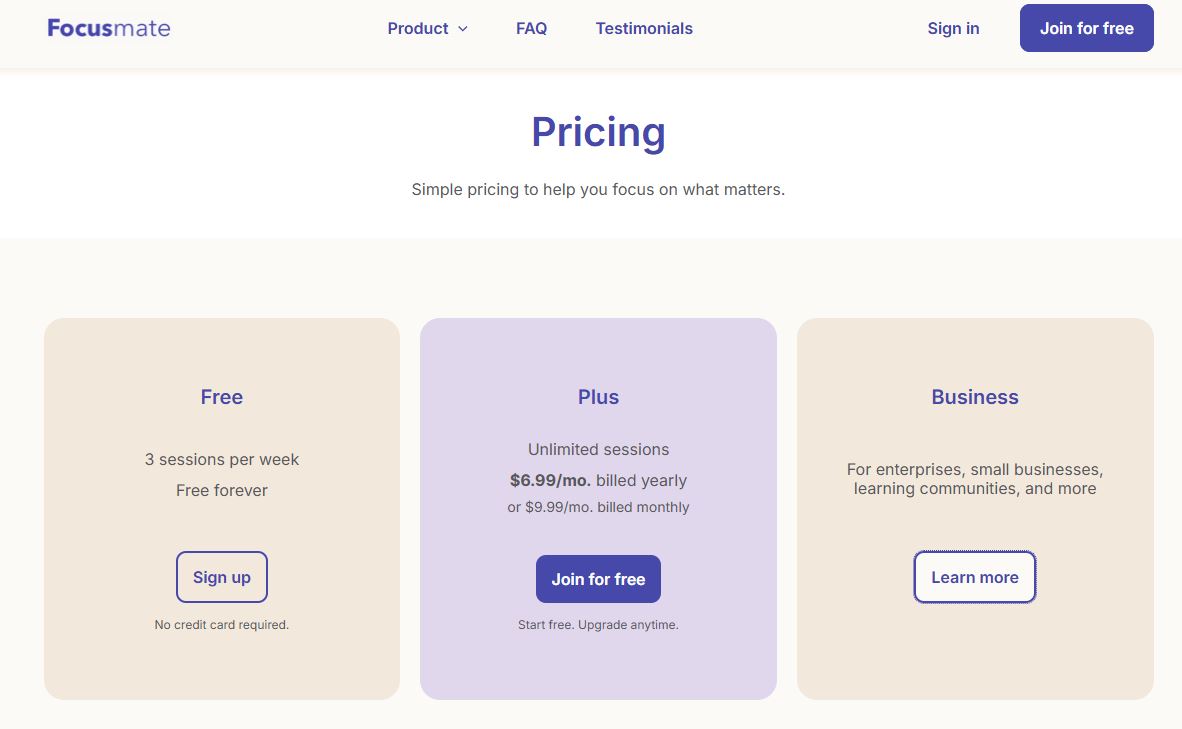The height and width of the screenshot is (729, 1182).
Task: Click the No credit card required note
Action: (x=221, y=624)
